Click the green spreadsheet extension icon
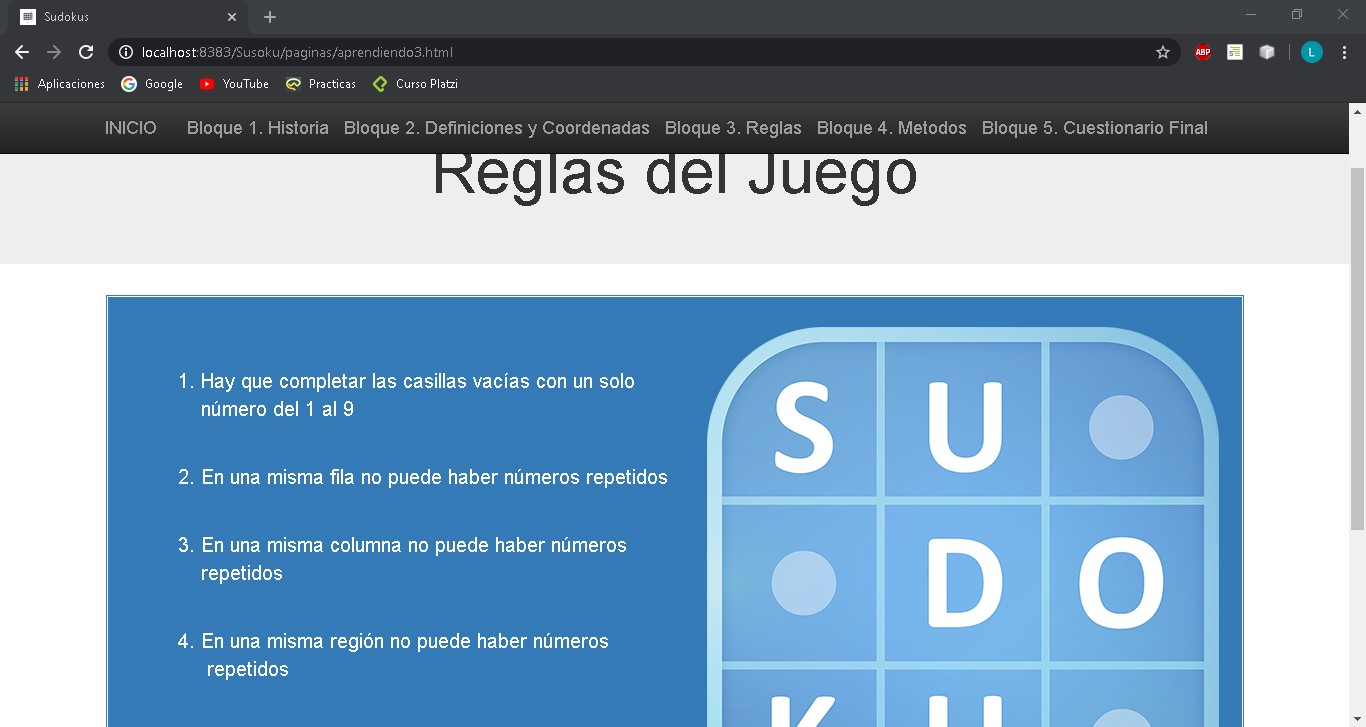The image size is (1366, 727). click(x=1234, y=52)
